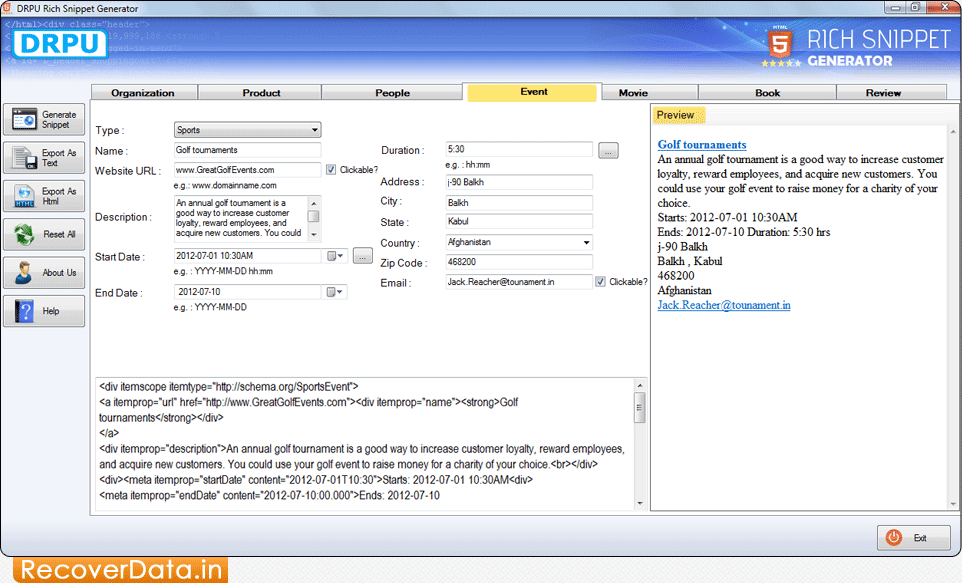The width and height of the screenshot is (962, 583).
Task: Click the code output scroll up arrow
Action: tap(640, 385)
